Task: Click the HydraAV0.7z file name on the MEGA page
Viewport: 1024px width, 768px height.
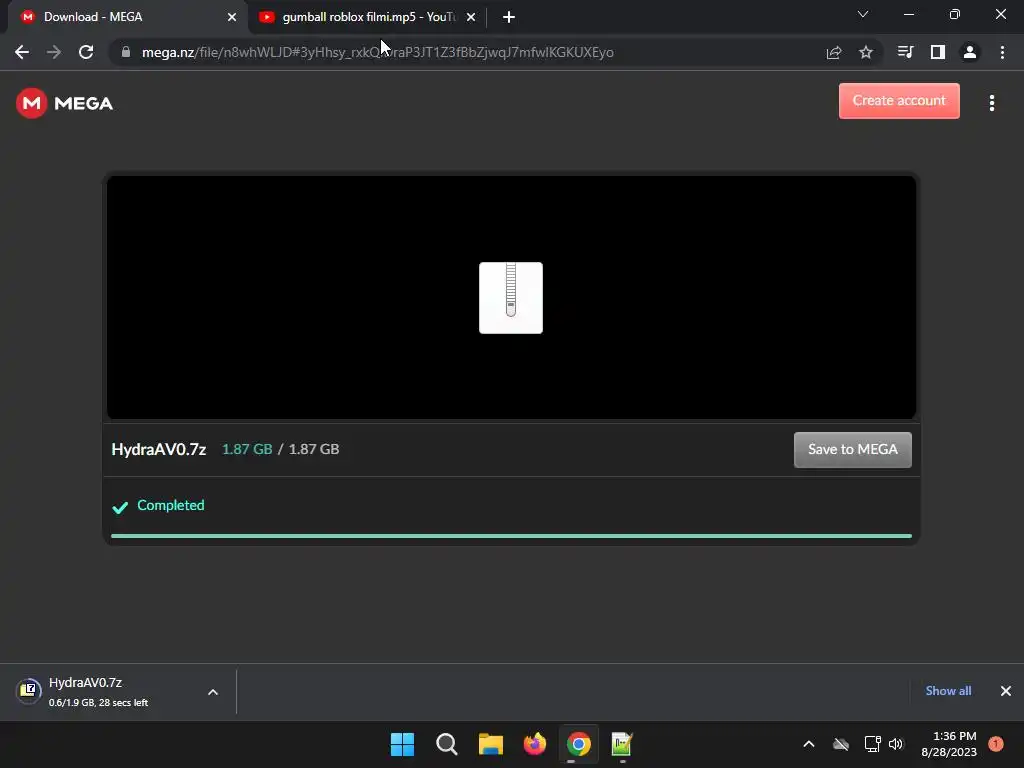Action: [x=159, y=449]
